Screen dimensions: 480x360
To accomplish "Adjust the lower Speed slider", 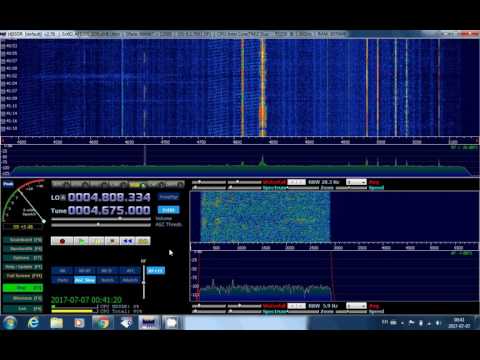I will point(351,312).
